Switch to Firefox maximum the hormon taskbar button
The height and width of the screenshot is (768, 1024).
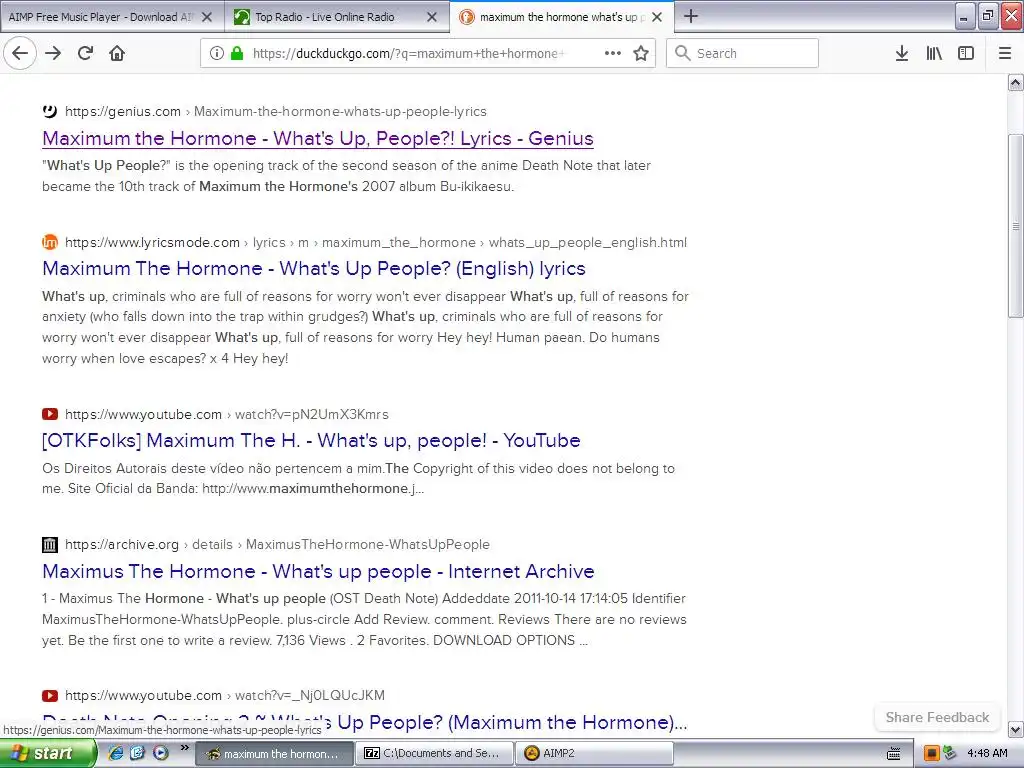click(x=274, y=754)
